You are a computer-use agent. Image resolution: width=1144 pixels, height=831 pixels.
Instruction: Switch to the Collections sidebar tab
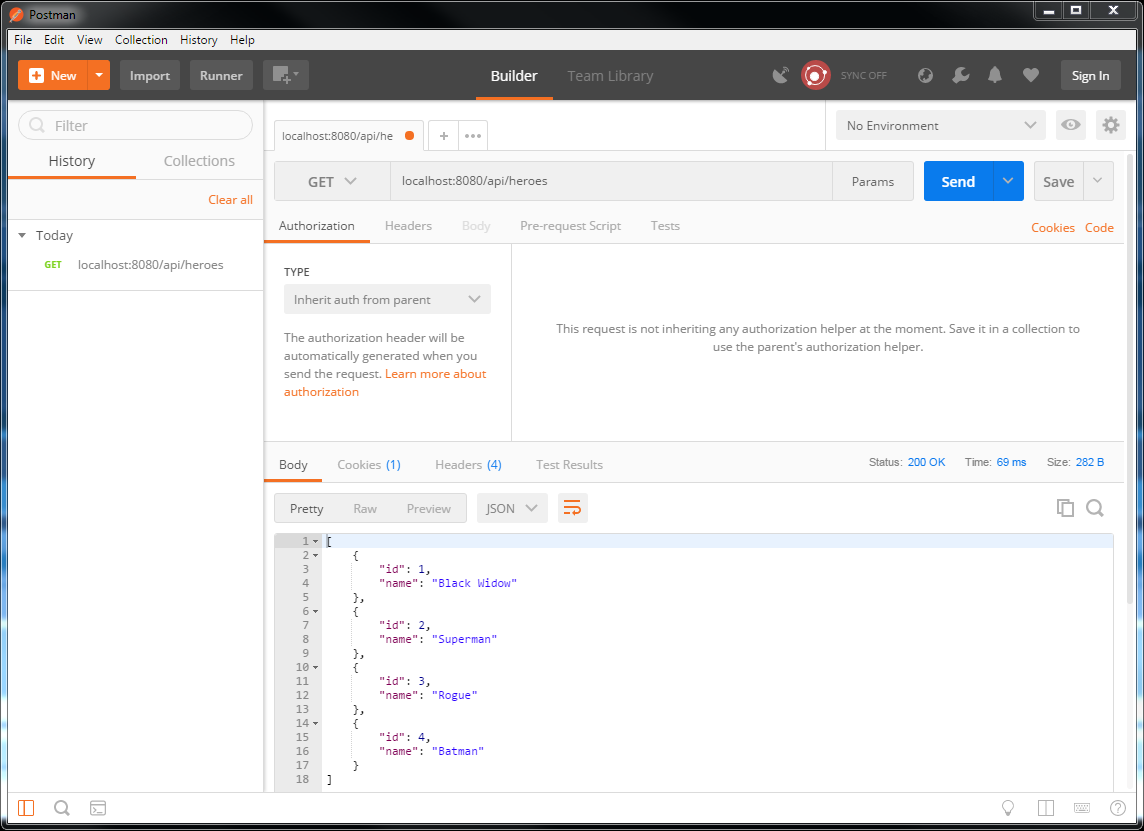coord(199,161)
